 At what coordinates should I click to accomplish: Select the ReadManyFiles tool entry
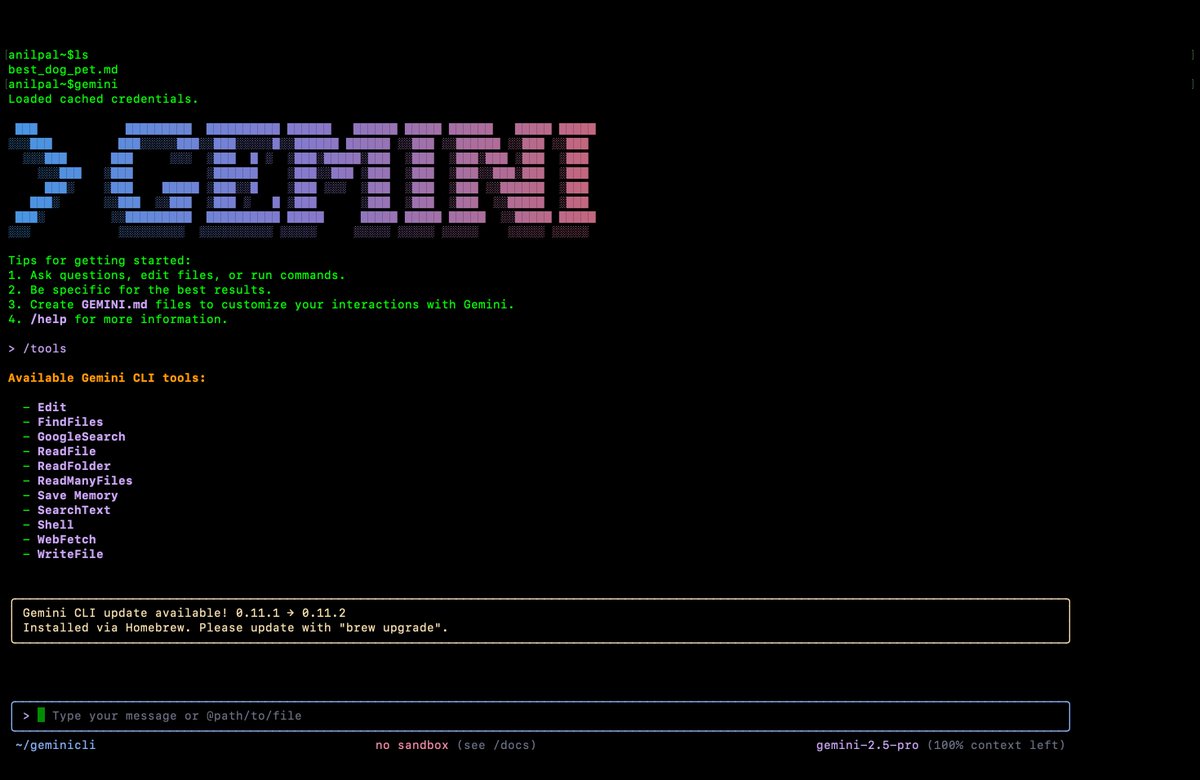pyautogui.click(x=84, y=480)
